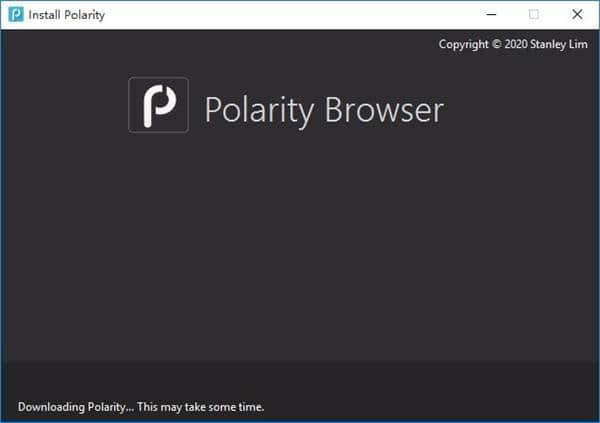This screenshot has width=600, height=423.
Task: Click the year "2020" in the copyright notice
Action: [518, 44]
